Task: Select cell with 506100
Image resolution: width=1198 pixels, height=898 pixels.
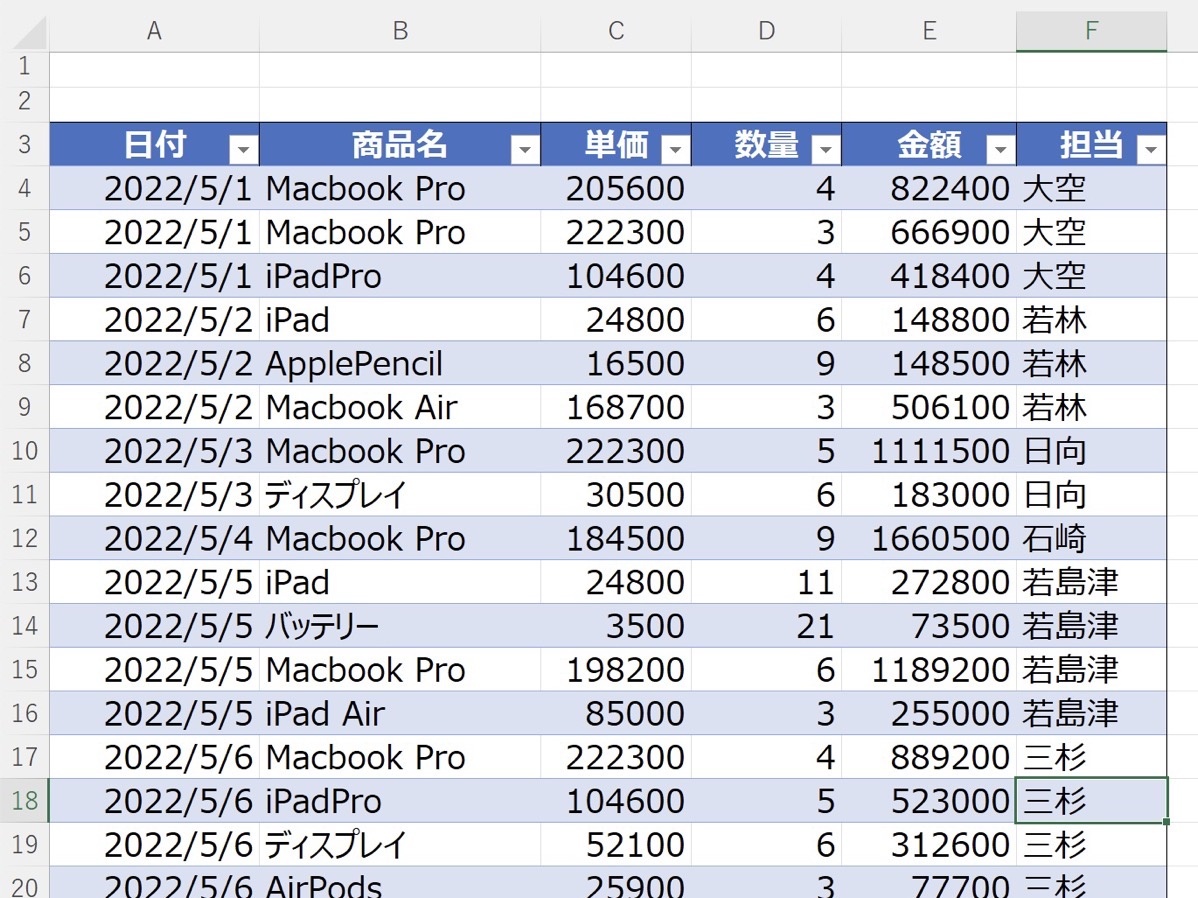Action: [x=929, y=407]
